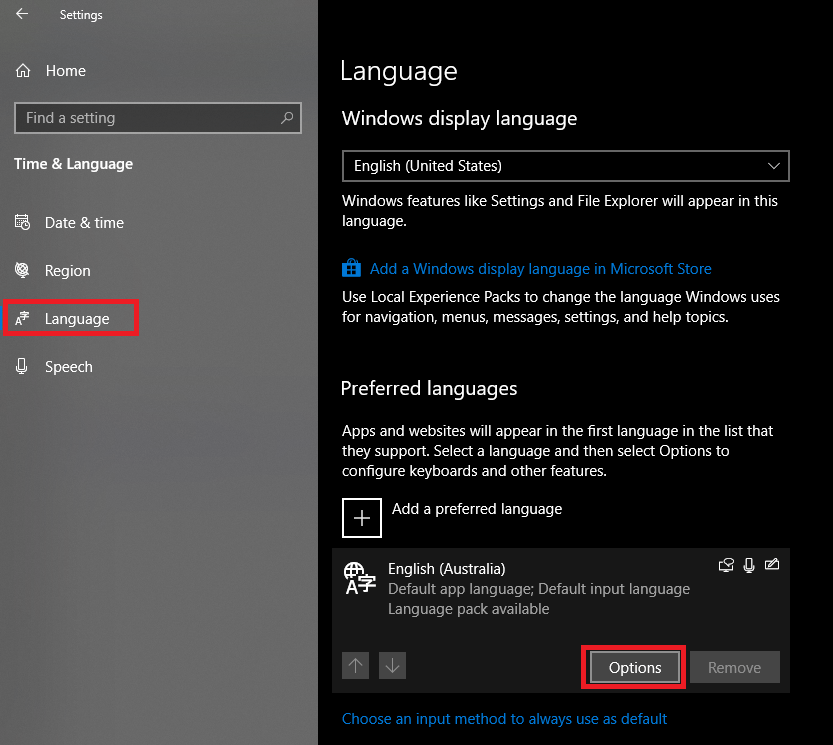Open the Microsoft Store display language link
833x745 pixels.
click(x=540, y=268)
